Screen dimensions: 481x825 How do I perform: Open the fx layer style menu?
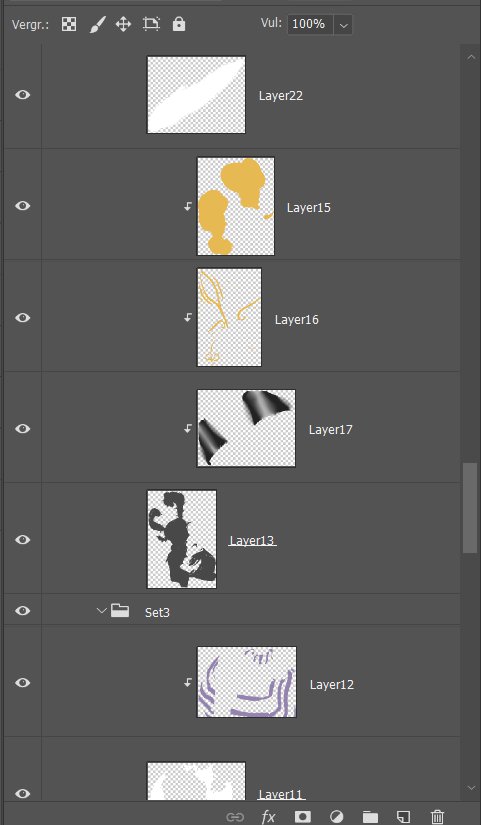tap(268, 817)
